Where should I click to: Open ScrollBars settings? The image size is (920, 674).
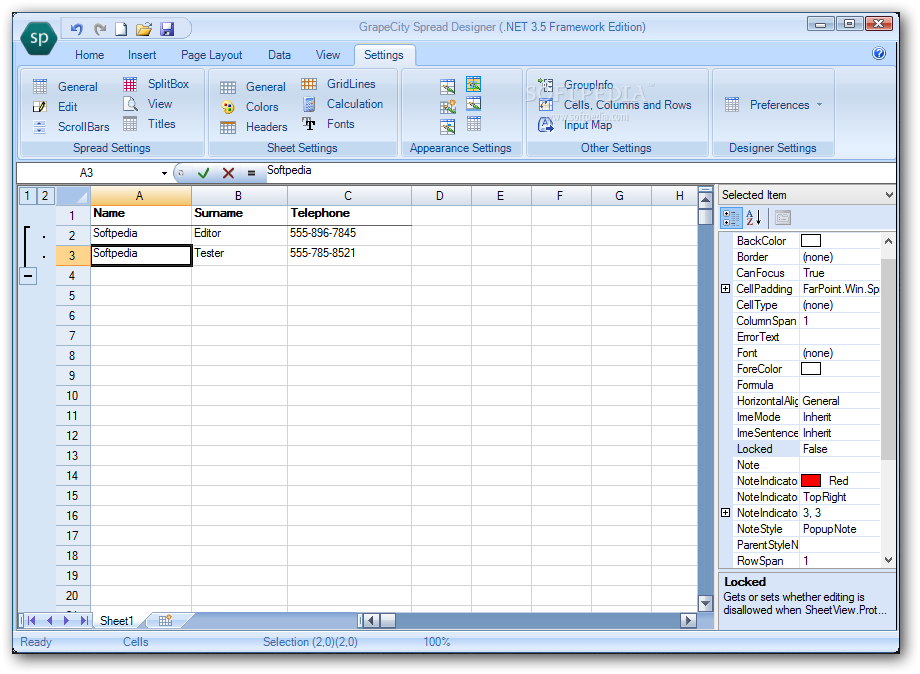point(71,127)
